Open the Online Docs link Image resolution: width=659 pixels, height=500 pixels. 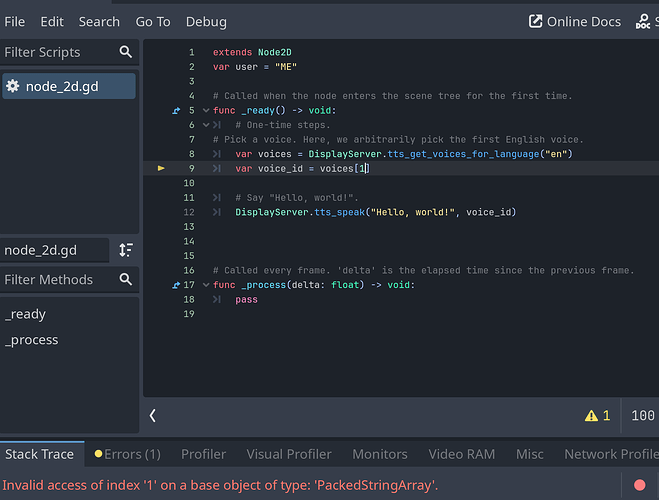click(574, 21)
